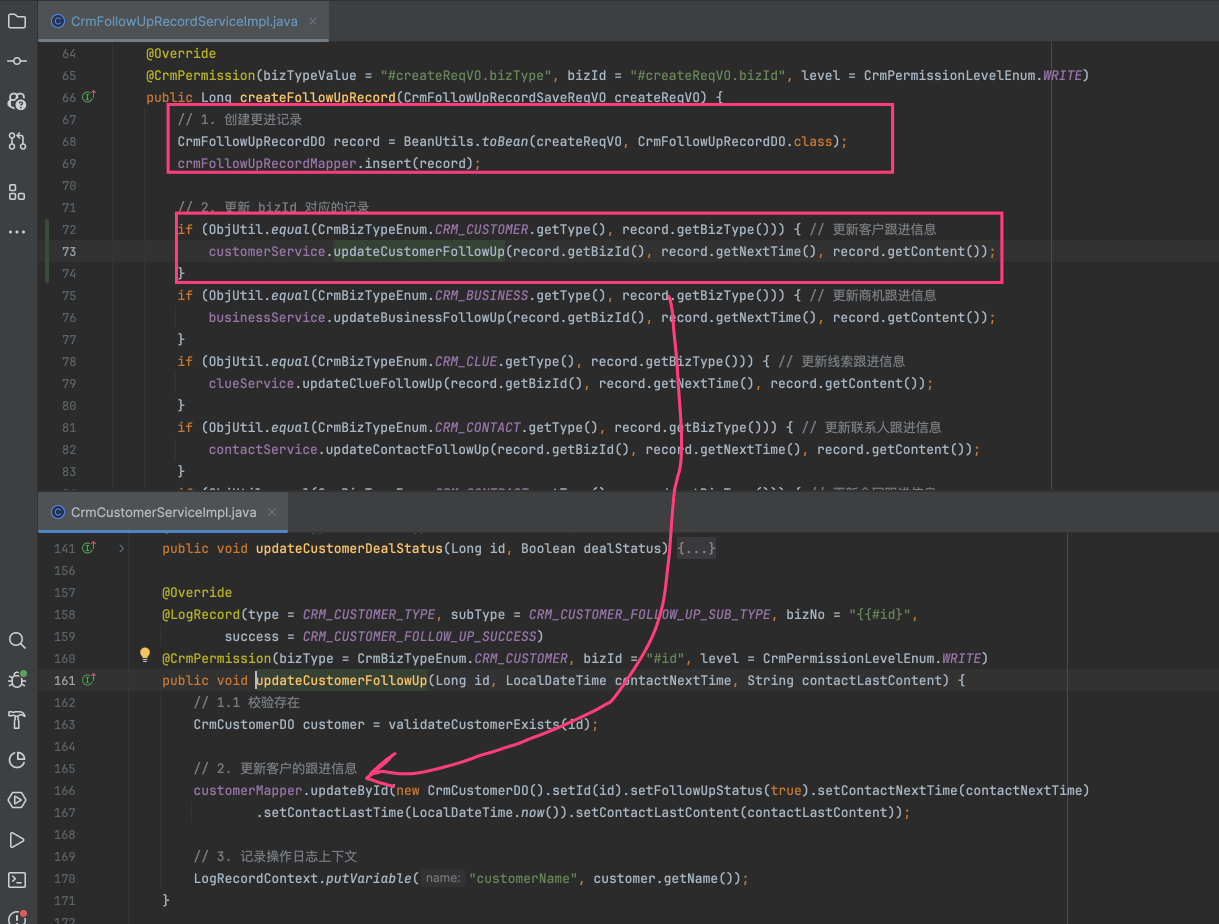Open the Build hammer tool window
Screen dimensions: 1219x924
click(x=16, y=720)
